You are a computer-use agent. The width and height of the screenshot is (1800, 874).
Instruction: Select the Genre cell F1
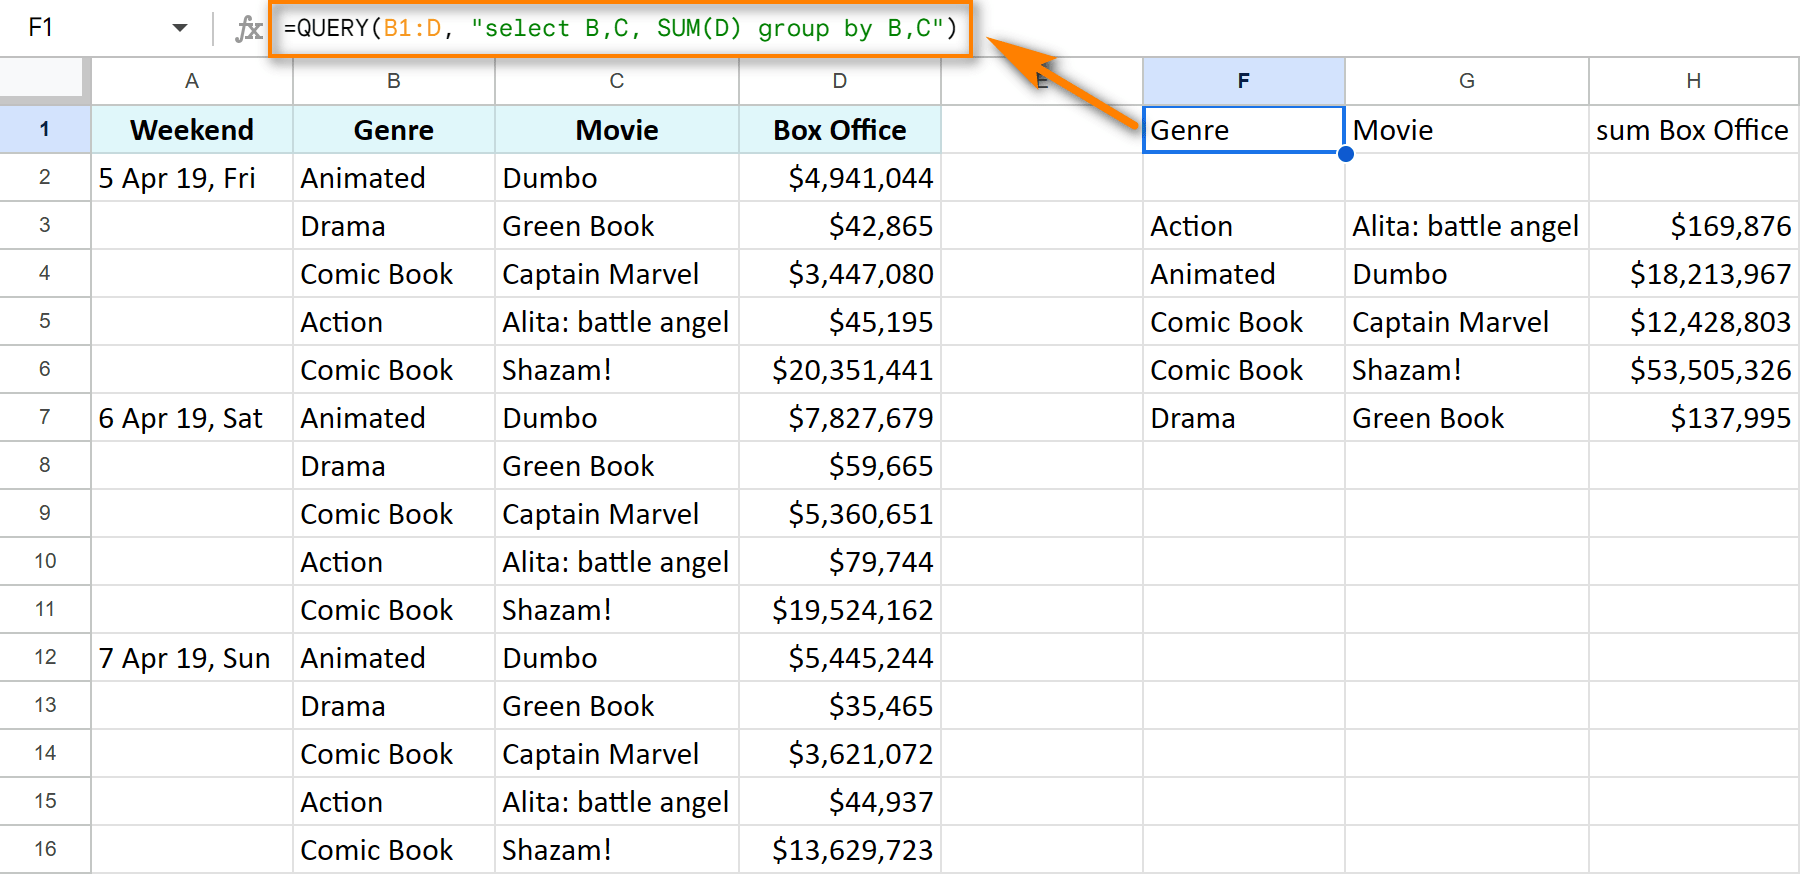tap(1244, 130)
